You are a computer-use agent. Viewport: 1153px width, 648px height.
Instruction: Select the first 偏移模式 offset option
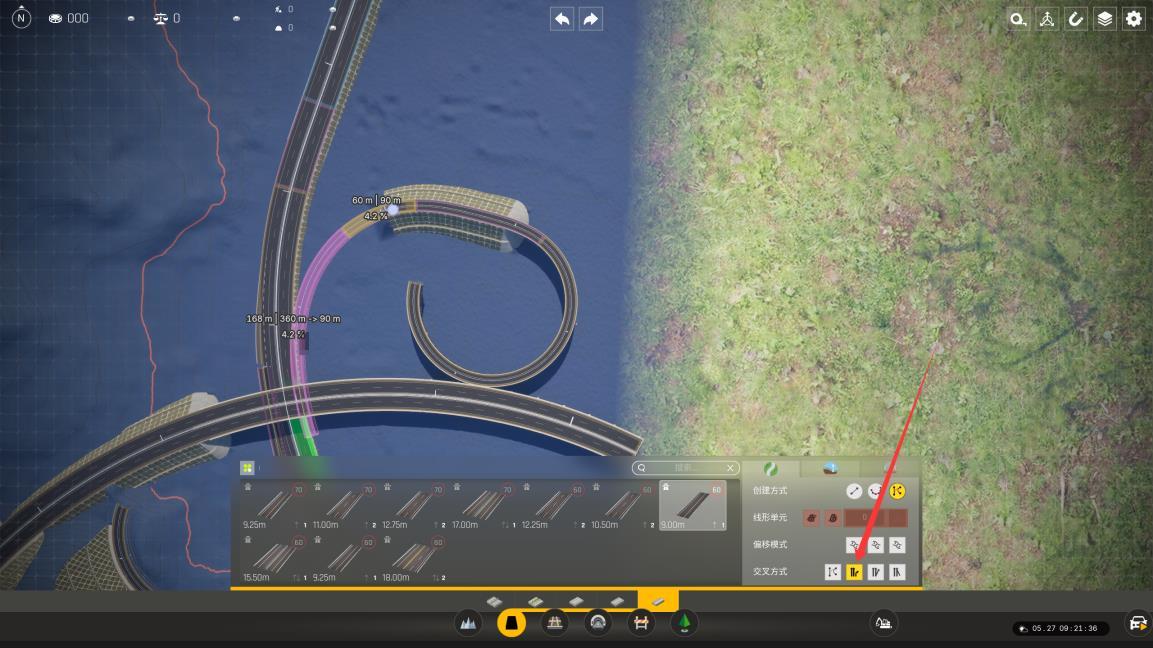(854, 545)
